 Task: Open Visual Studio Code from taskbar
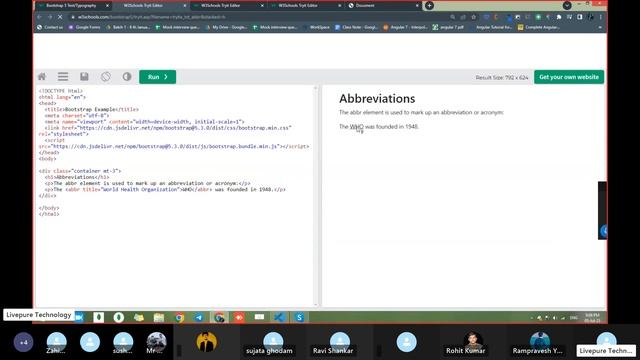280,317
